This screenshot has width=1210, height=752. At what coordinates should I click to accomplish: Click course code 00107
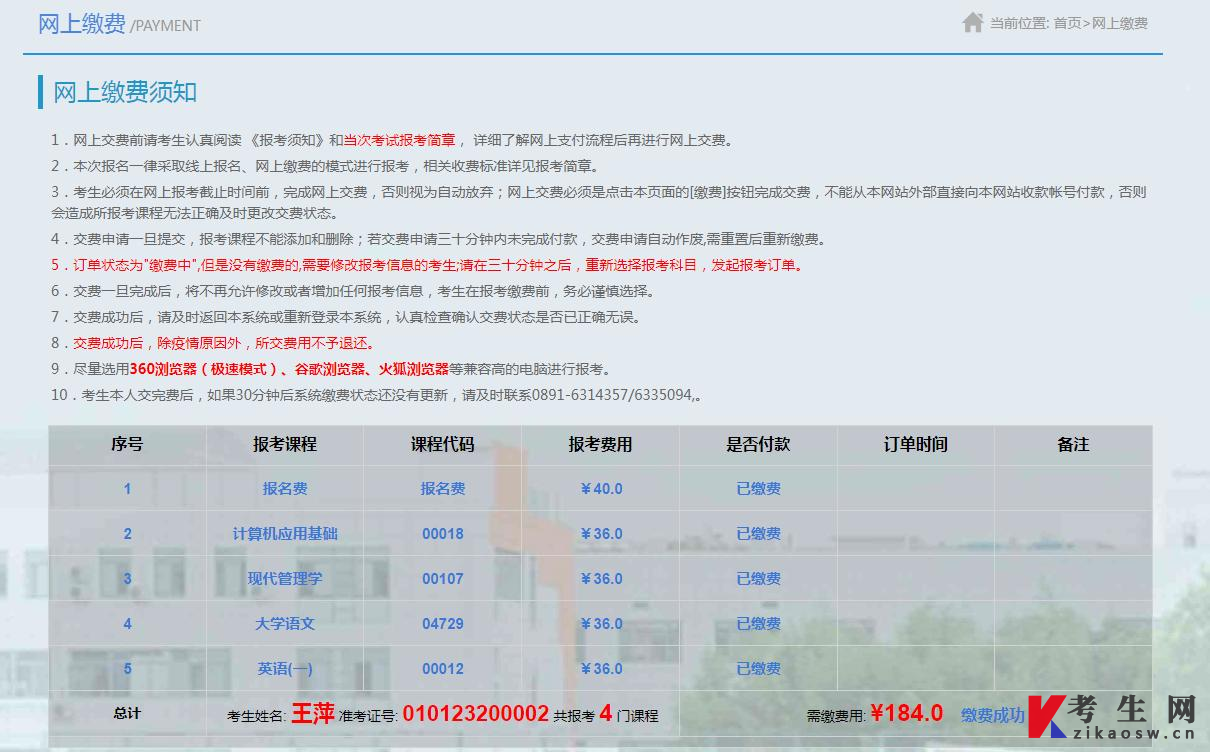click(x=443, y=579)
